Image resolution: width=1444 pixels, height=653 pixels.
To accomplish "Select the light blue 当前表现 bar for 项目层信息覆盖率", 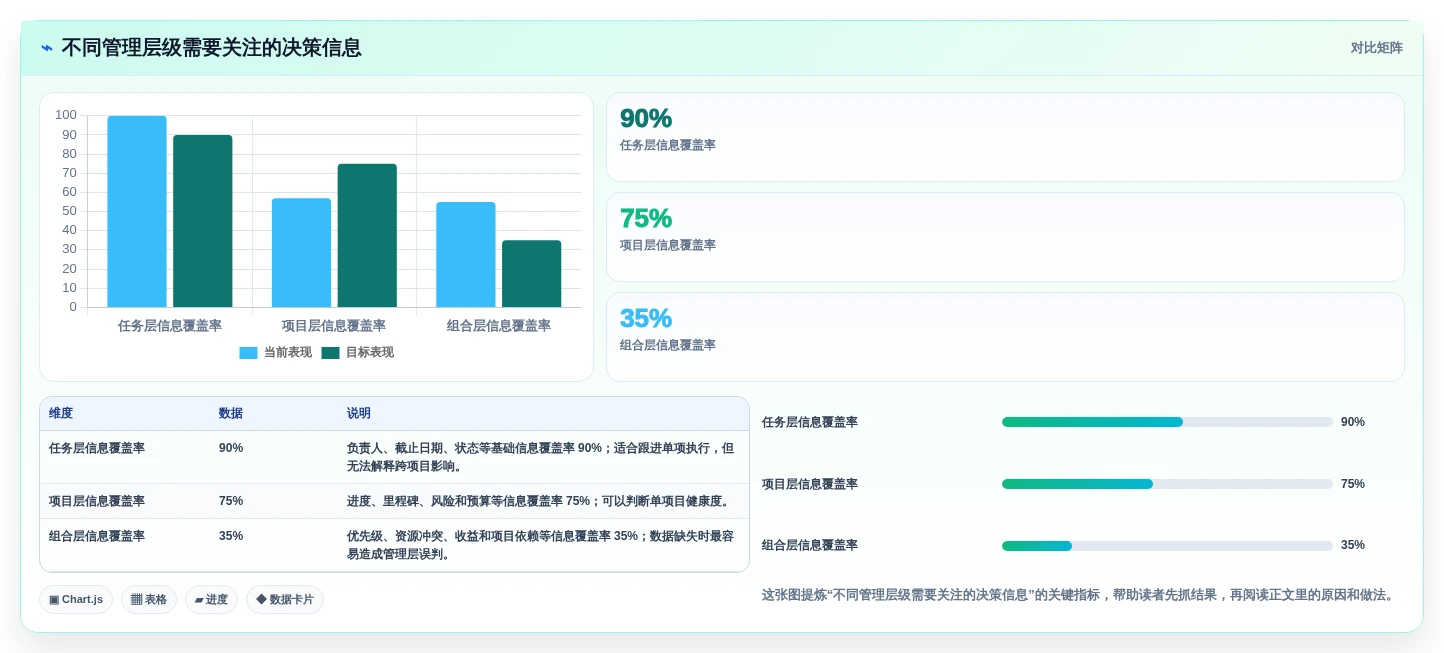I will tap(301, 253).
